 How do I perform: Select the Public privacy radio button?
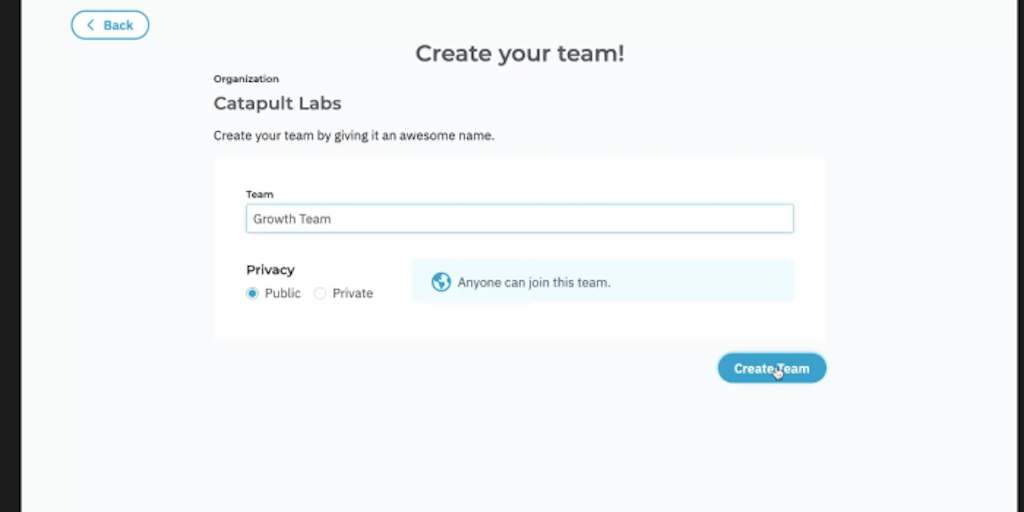pos(252,293)
